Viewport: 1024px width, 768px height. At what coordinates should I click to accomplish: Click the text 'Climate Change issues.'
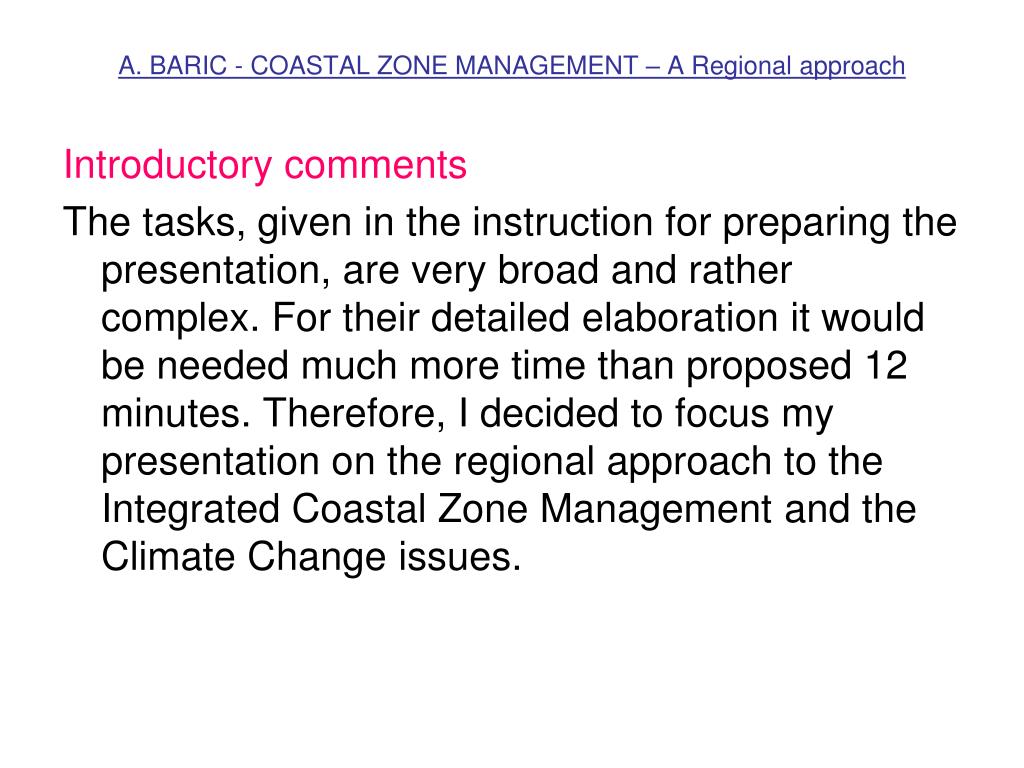pyautogui.click(x=312, y=557)
